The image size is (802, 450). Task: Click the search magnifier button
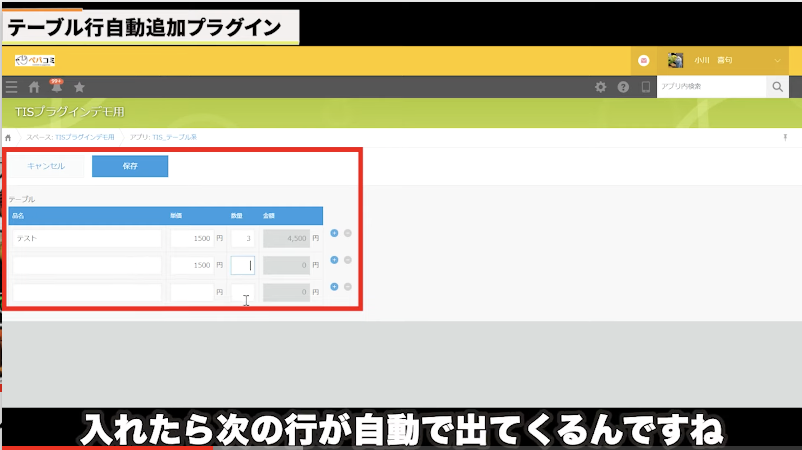[x=778, y=87]
